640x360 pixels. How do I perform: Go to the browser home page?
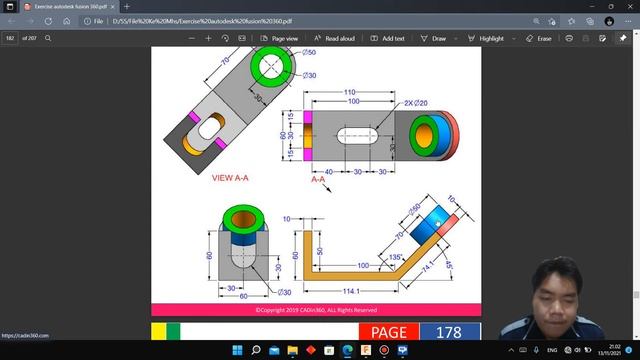tap(67, 21)
